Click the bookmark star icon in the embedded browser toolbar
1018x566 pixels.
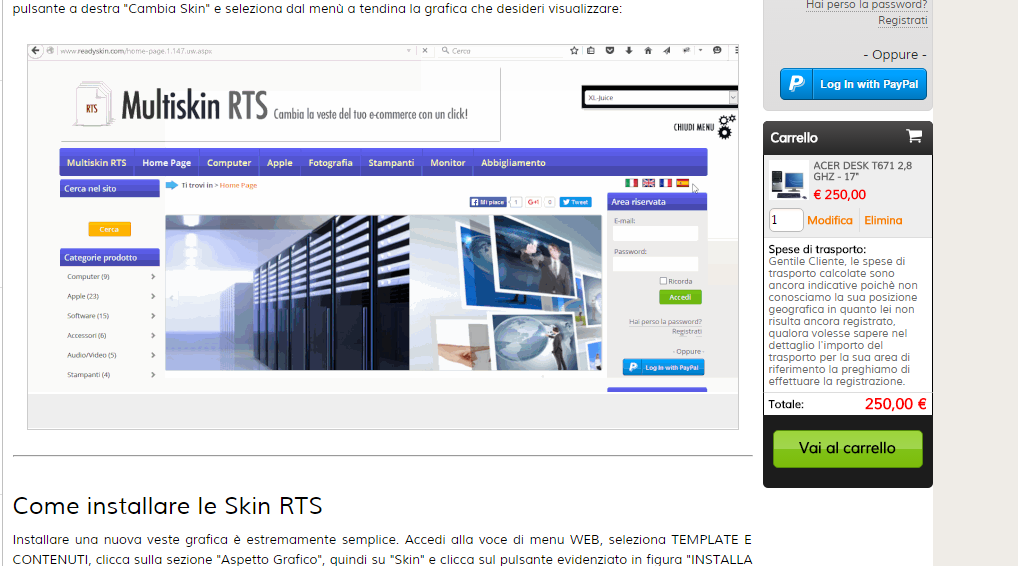[x=574, y=51]
